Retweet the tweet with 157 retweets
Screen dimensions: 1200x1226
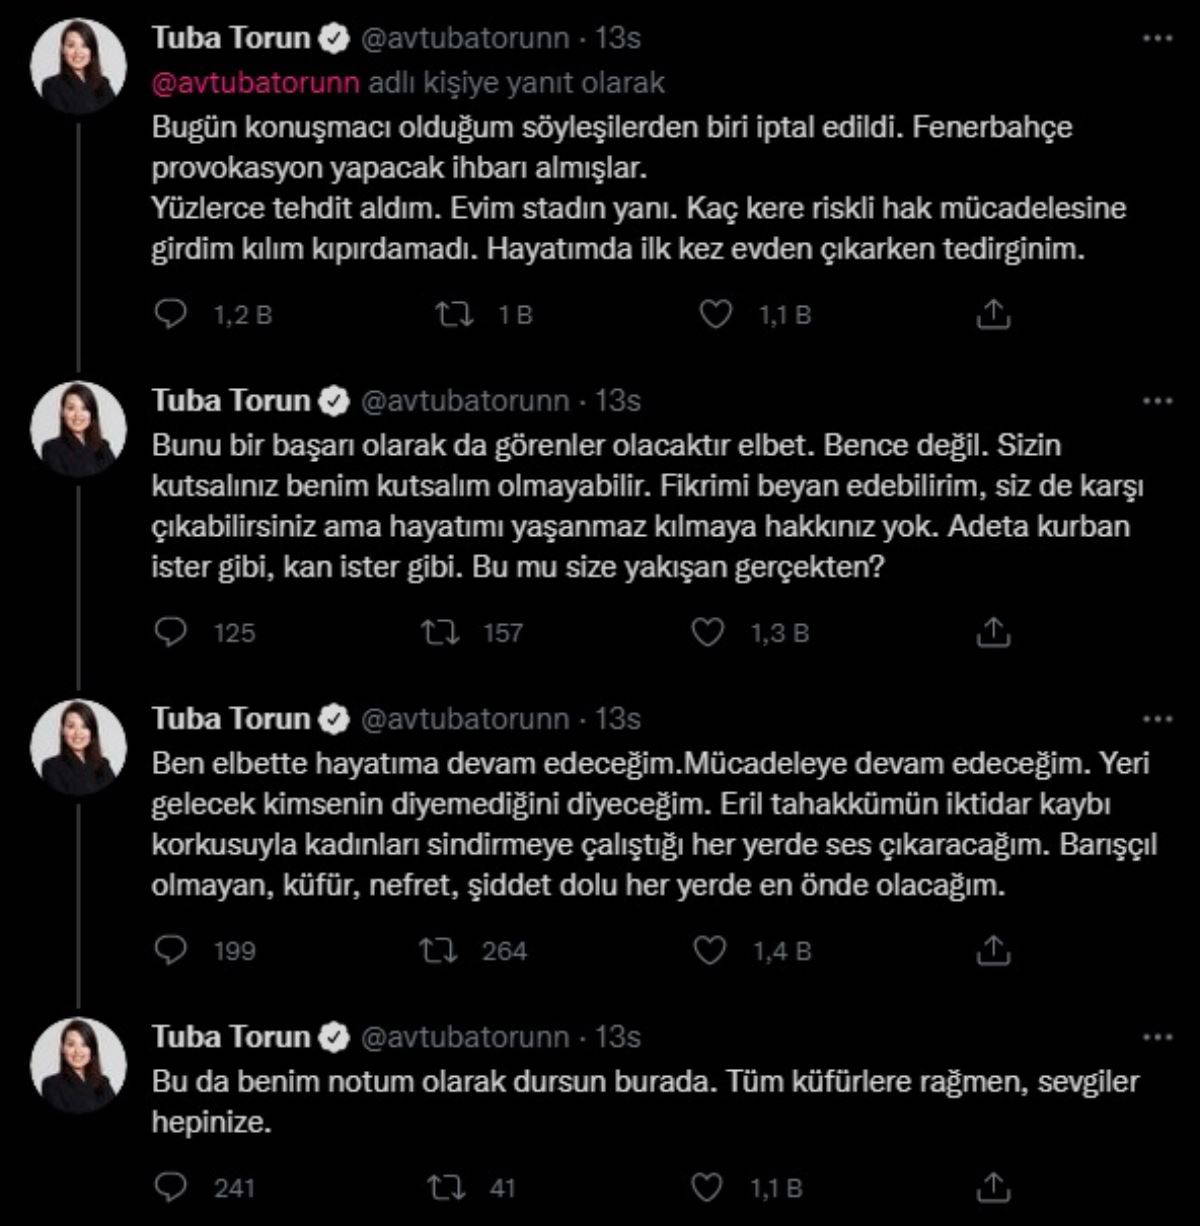(x=442, y=632)
